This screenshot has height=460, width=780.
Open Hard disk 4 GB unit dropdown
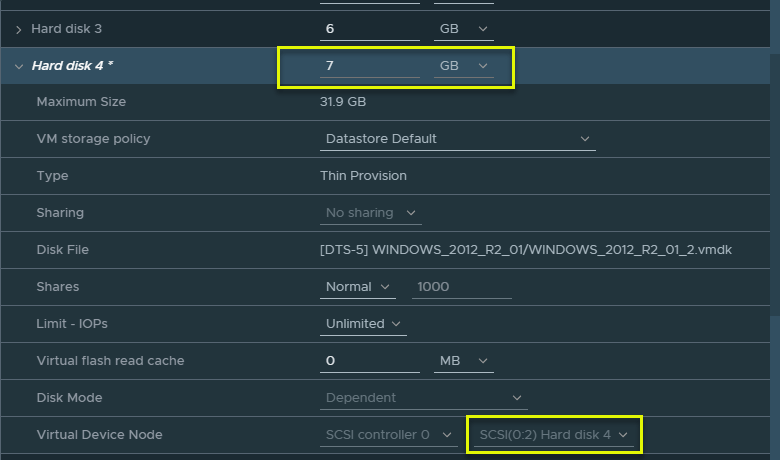(464, 66)
